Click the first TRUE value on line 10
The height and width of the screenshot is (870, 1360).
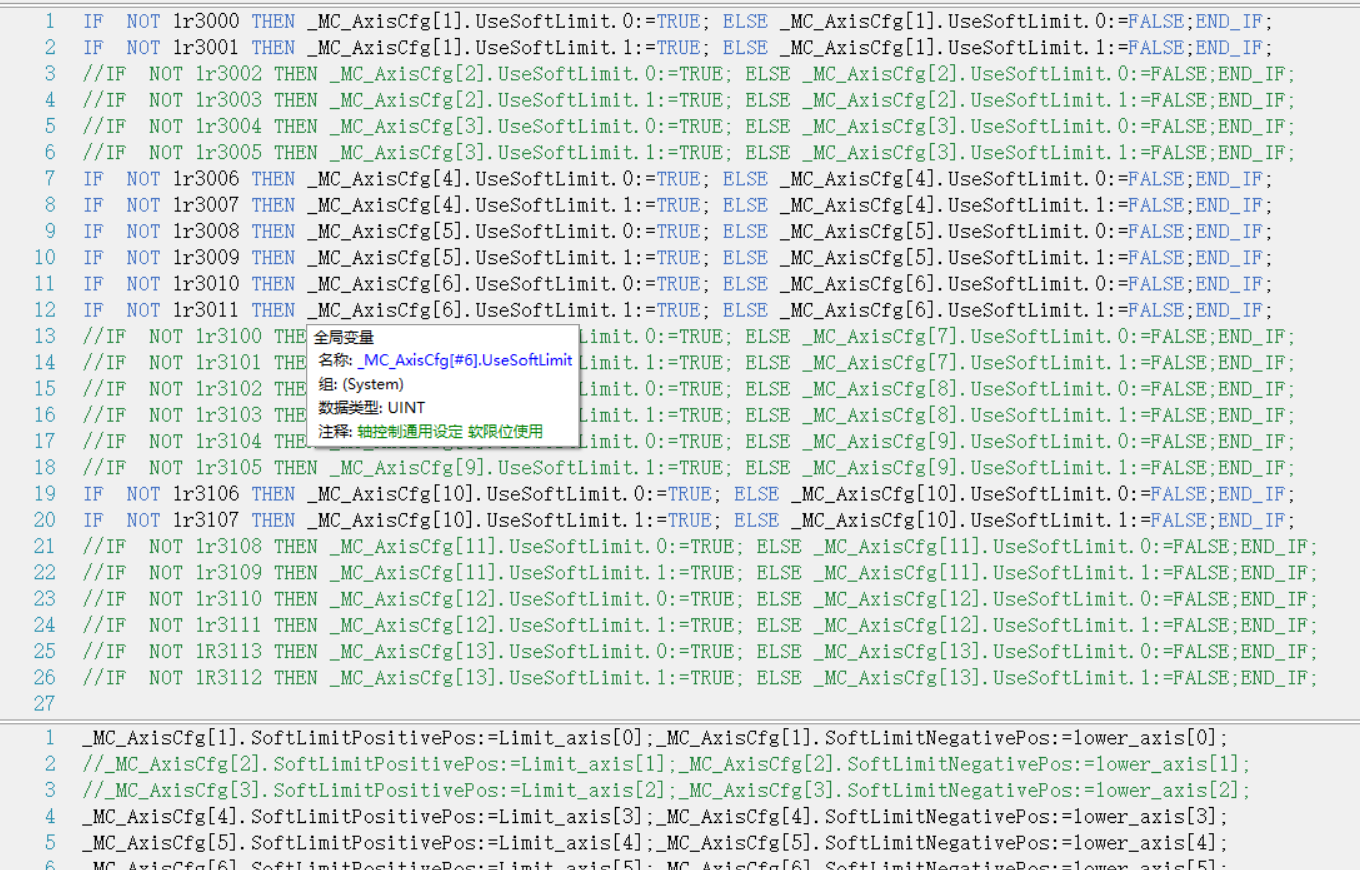[x=679, y=258]
